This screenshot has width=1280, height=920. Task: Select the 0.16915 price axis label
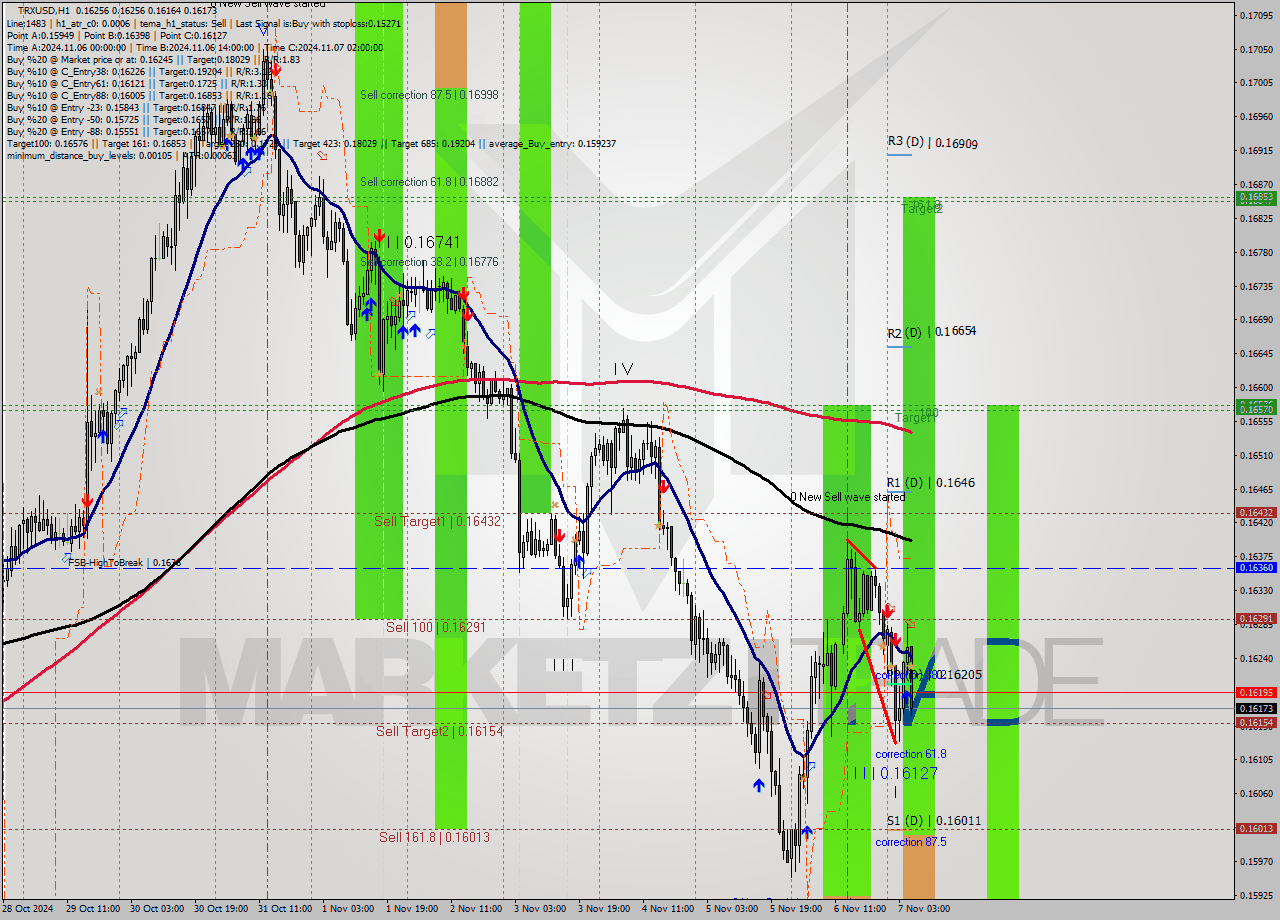tap(1256, 151)
